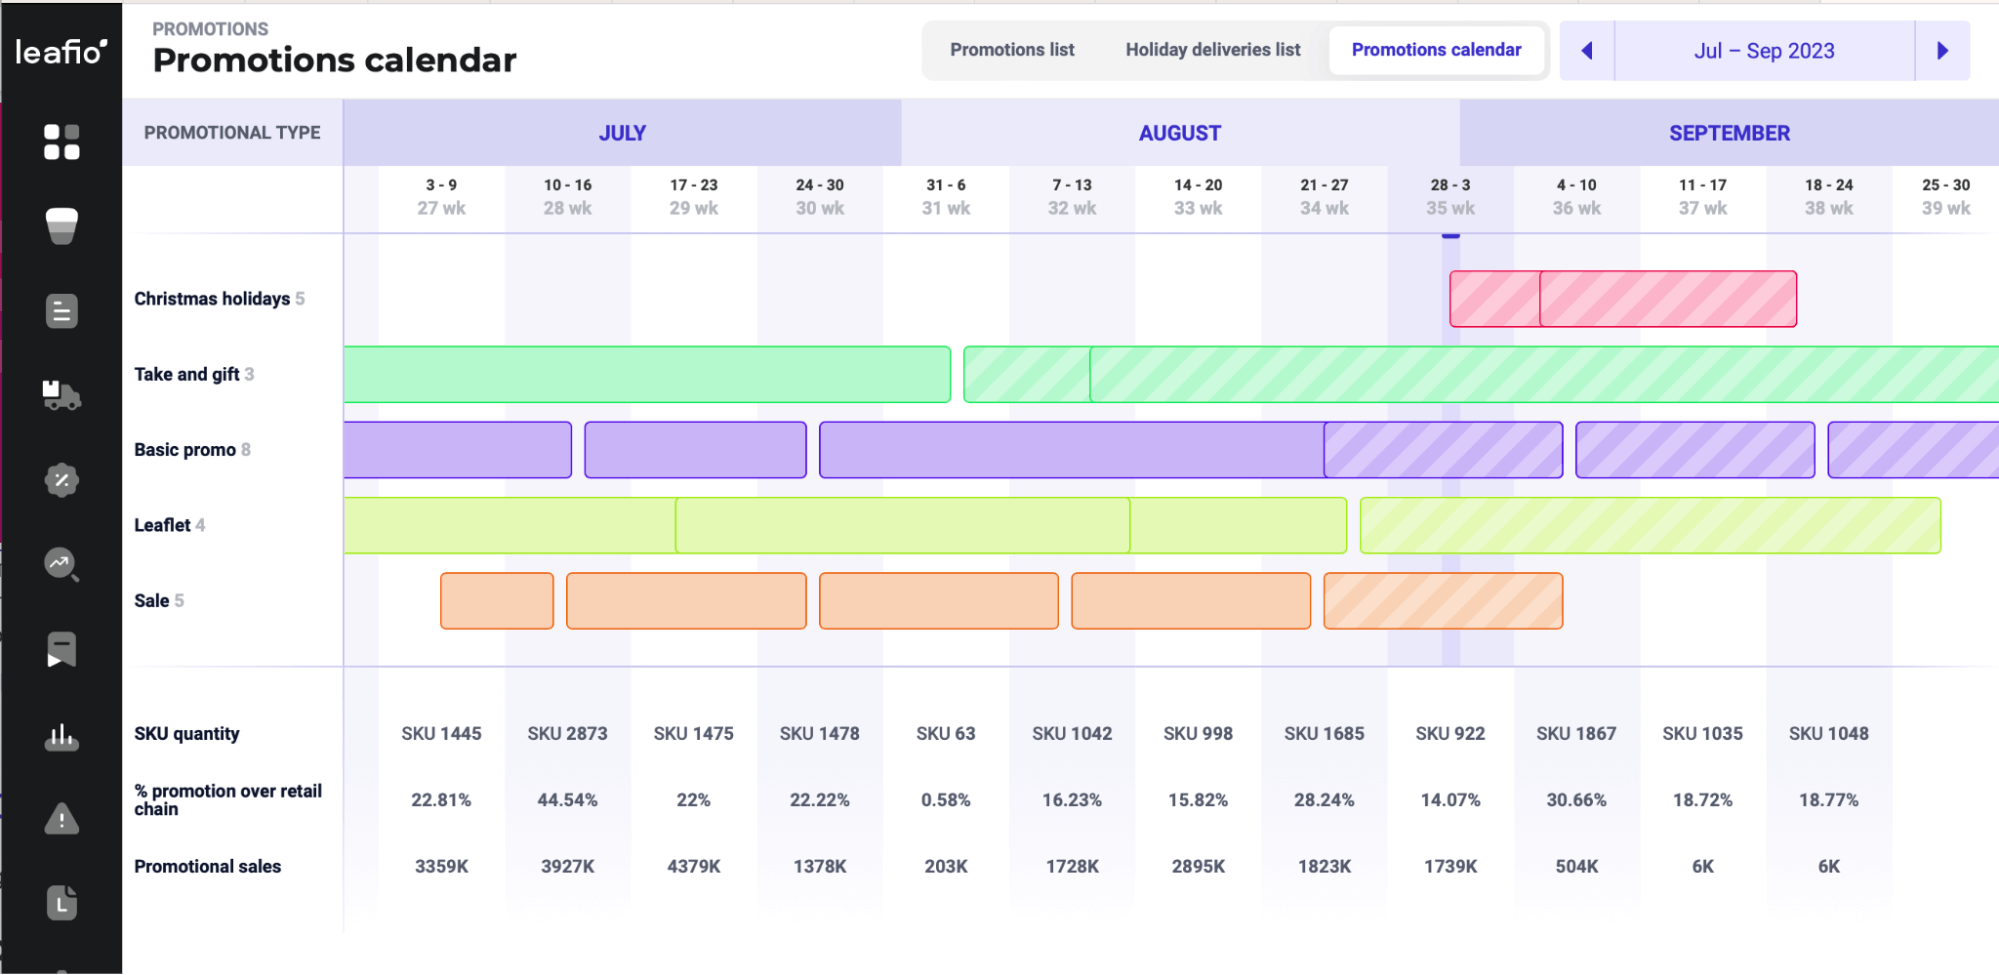
Task: Click the 4379K promotional sales value
Action: pos(694,867)
